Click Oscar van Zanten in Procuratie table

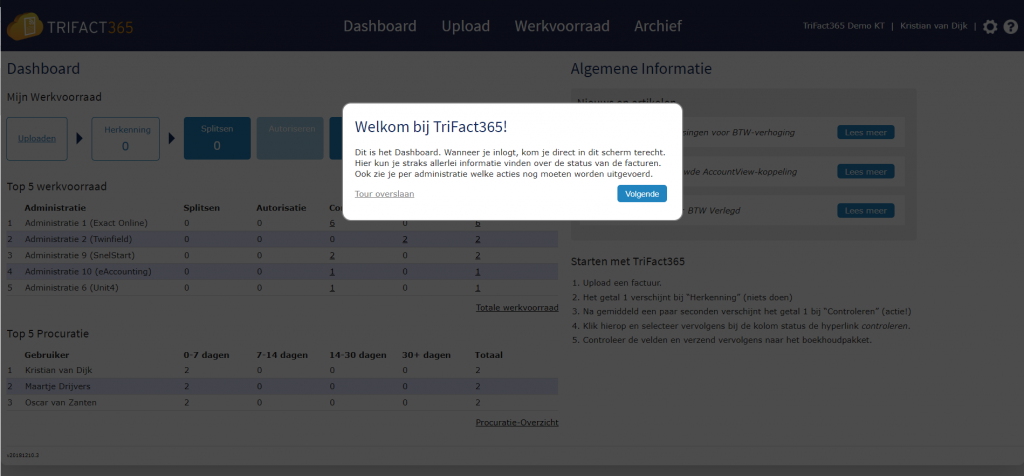[61, 403]
